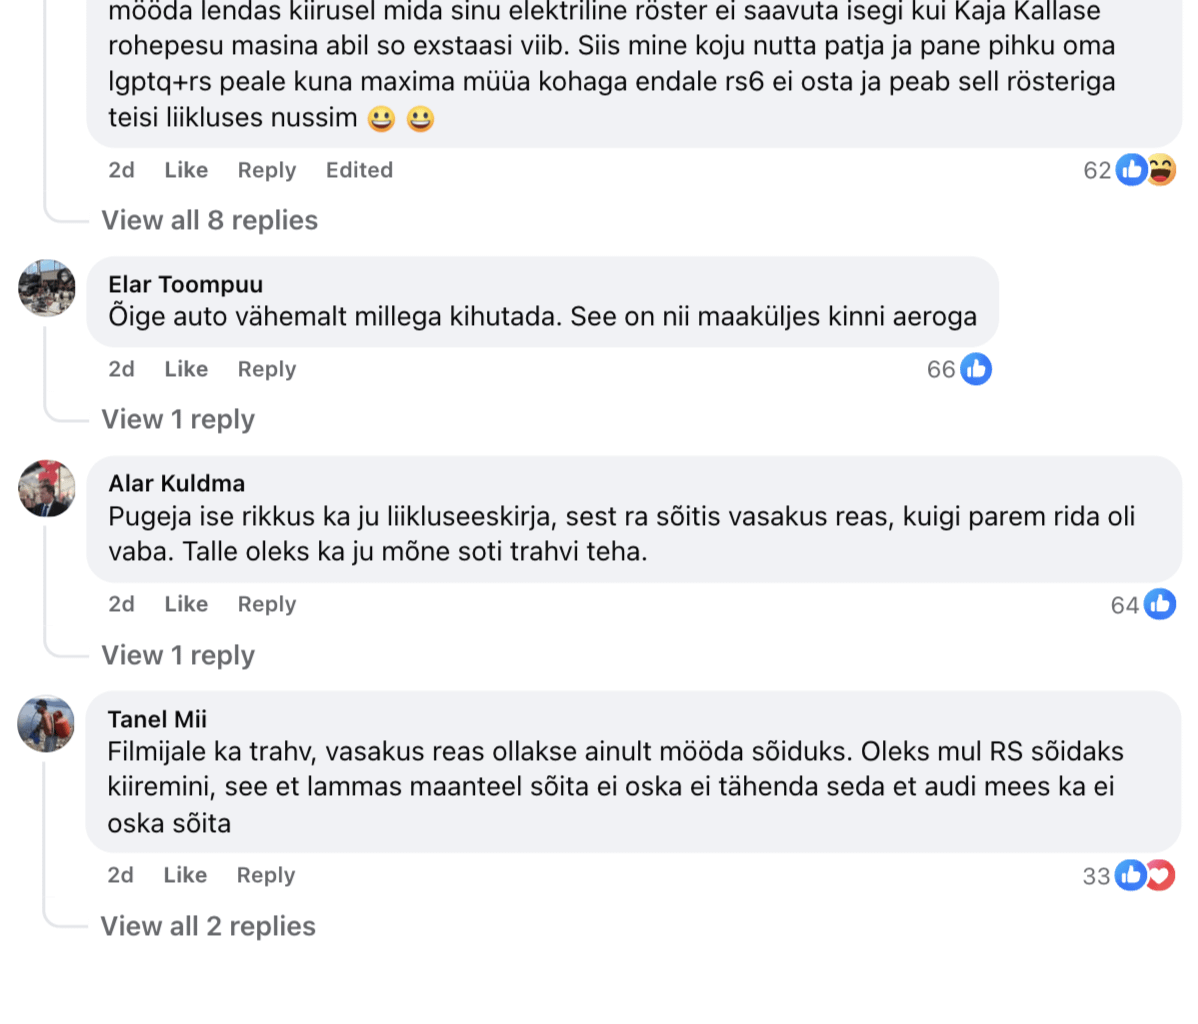Reply to Alar Kuldma's comment
This screenshot has width=1198, height=1024.
tap(265, 604)
